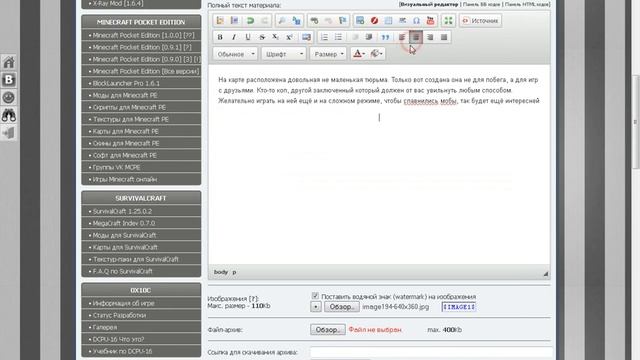Switch to the BB codes panel

(x=481, y=4)
